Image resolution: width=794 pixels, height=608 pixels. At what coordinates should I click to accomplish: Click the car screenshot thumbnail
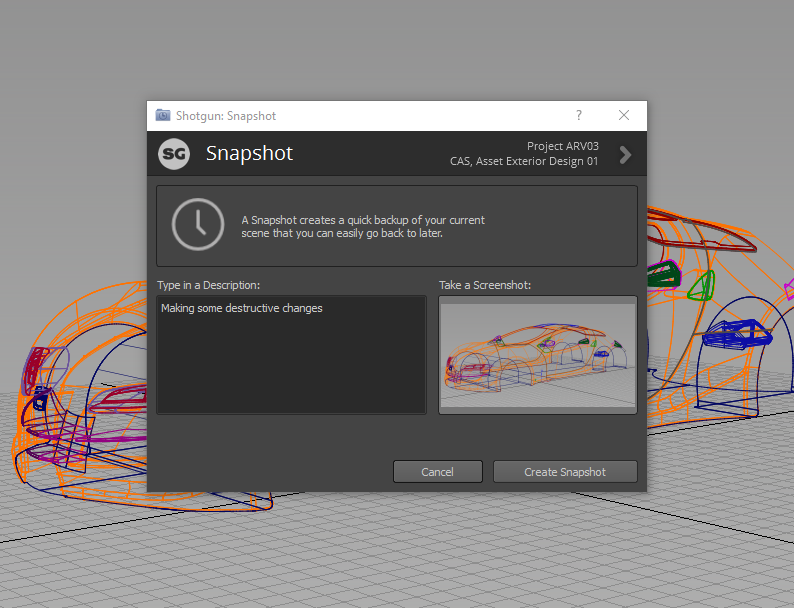[x=538, y=355]
